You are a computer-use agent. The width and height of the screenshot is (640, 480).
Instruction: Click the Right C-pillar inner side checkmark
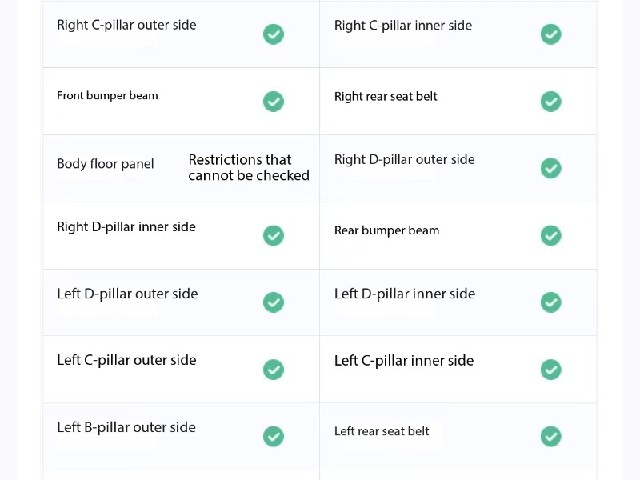click(551, 34)
